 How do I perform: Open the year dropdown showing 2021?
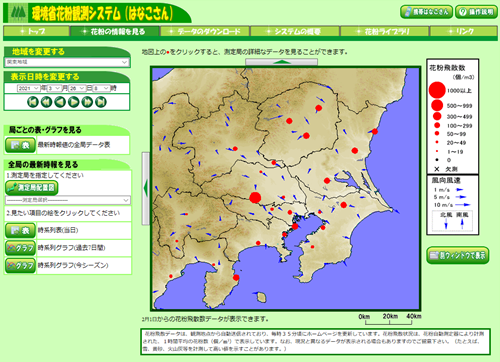(29, 88)
